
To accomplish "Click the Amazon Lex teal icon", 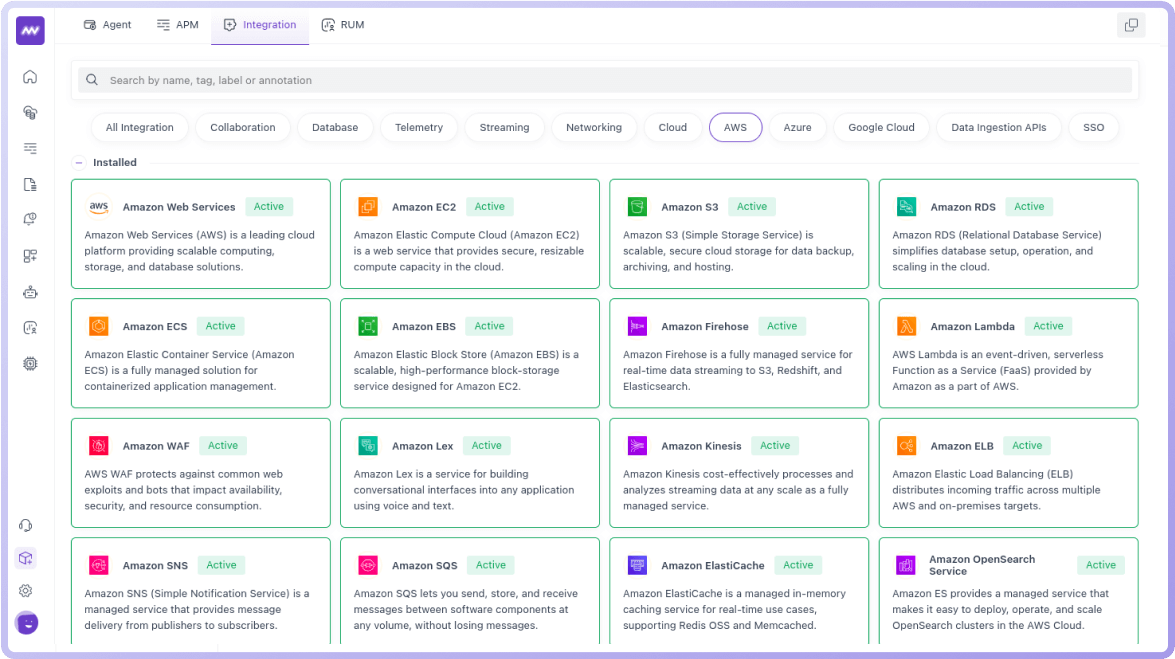I will (x=368, y=445).
